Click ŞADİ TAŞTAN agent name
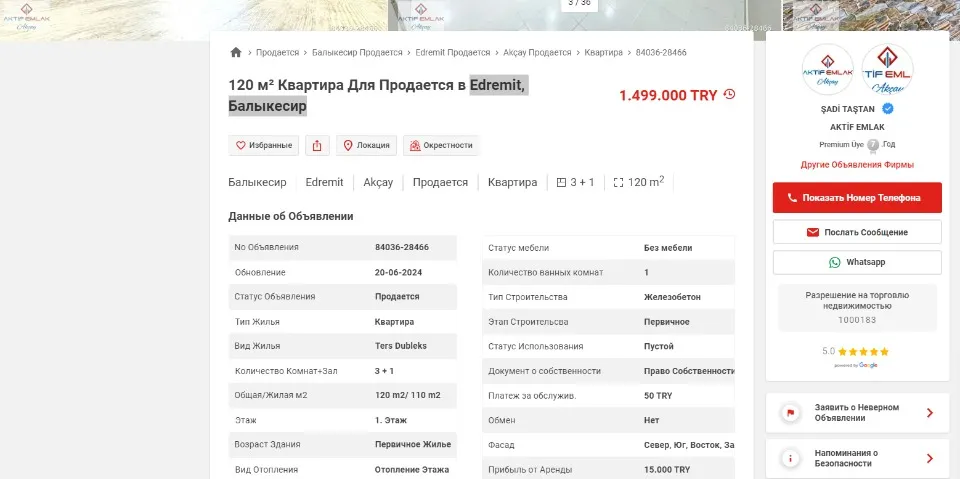Screen dimensions: 960x479 coord(847,109)
